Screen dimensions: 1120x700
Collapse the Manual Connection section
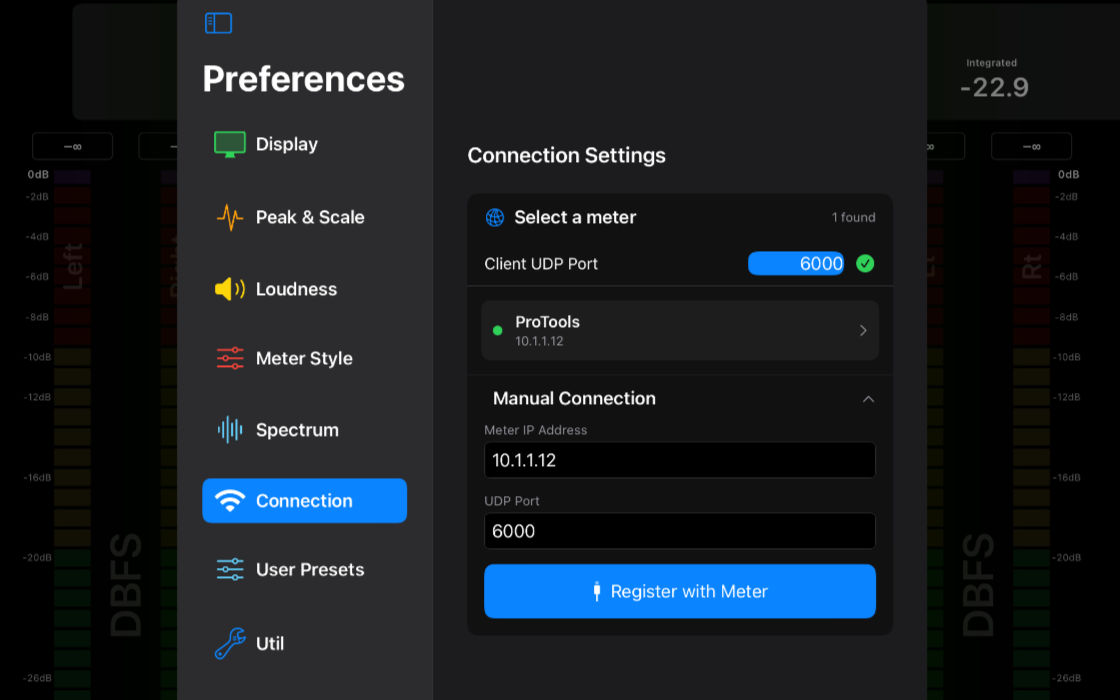(x=868, y=398)
